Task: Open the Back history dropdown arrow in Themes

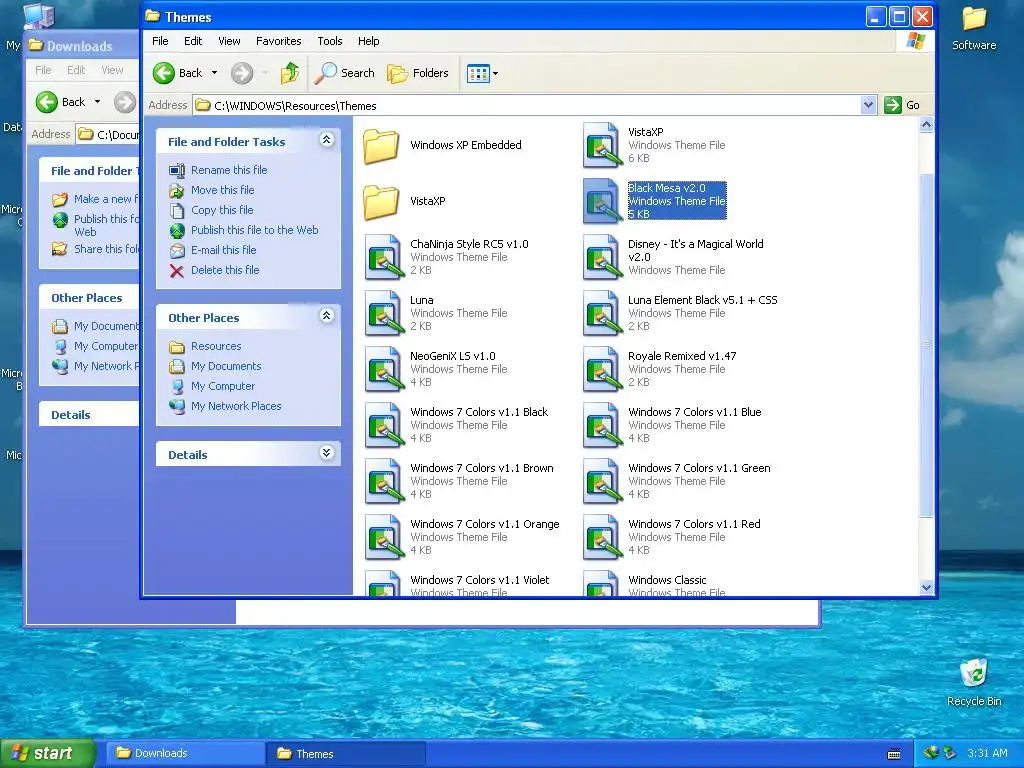Action: (214, 73)
